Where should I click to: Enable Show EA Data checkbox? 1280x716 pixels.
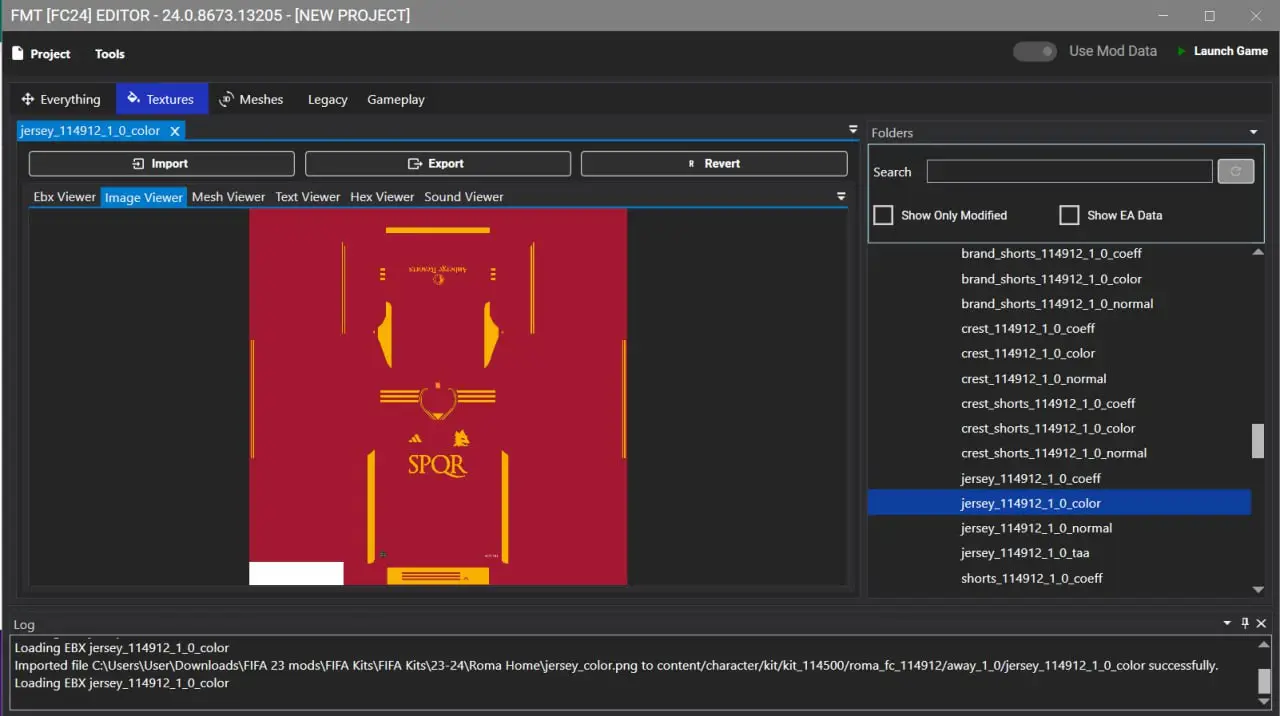[1069, 215]
